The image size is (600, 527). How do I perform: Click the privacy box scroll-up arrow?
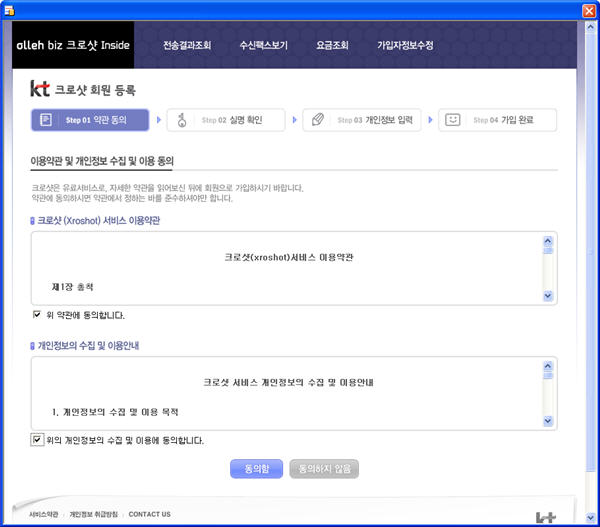548,366
